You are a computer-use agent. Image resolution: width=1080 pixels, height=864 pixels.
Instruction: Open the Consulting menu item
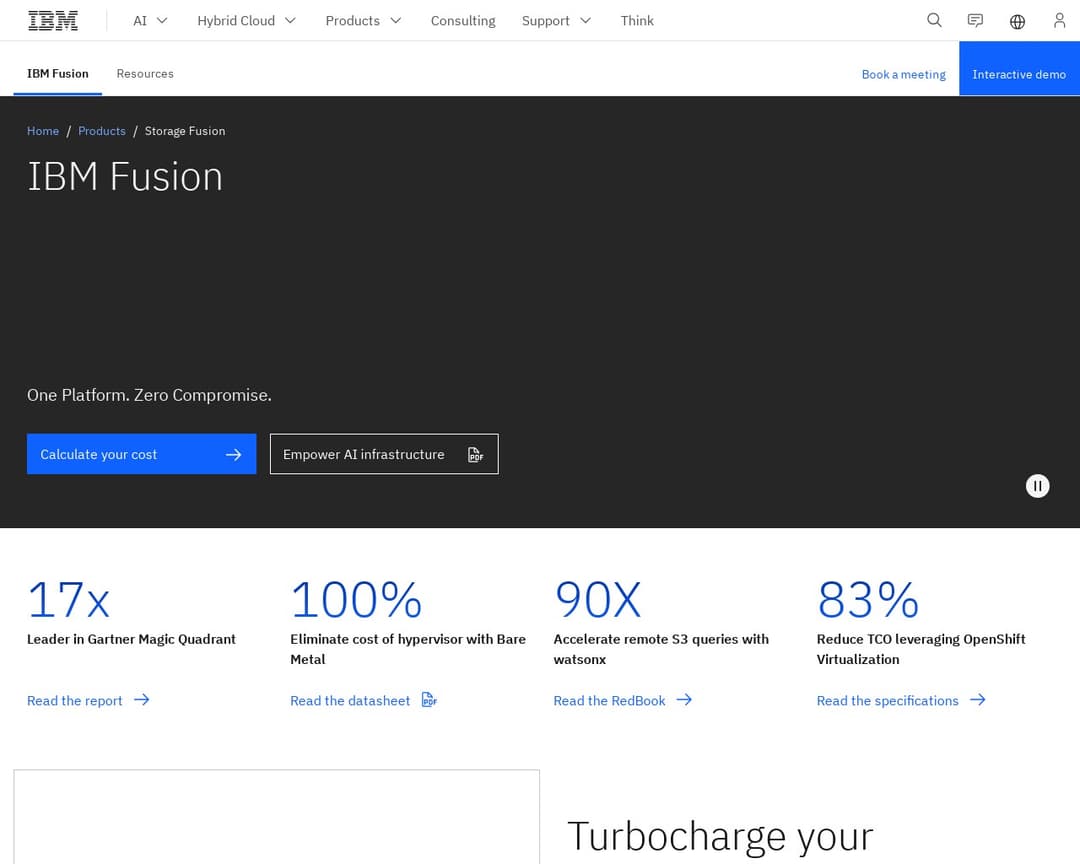click(x=463, y=21)
